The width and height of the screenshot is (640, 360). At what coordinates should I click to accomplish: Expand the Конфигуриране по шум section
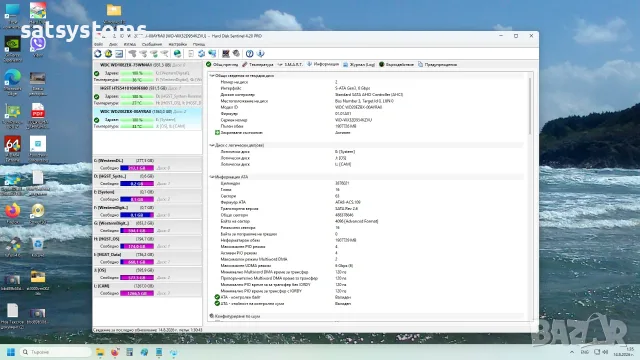(212, 316)
